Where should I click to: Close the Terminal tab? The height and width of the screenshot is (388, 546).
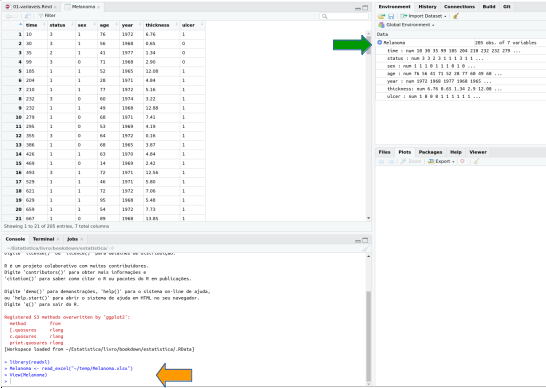click(x=58, y=239)
